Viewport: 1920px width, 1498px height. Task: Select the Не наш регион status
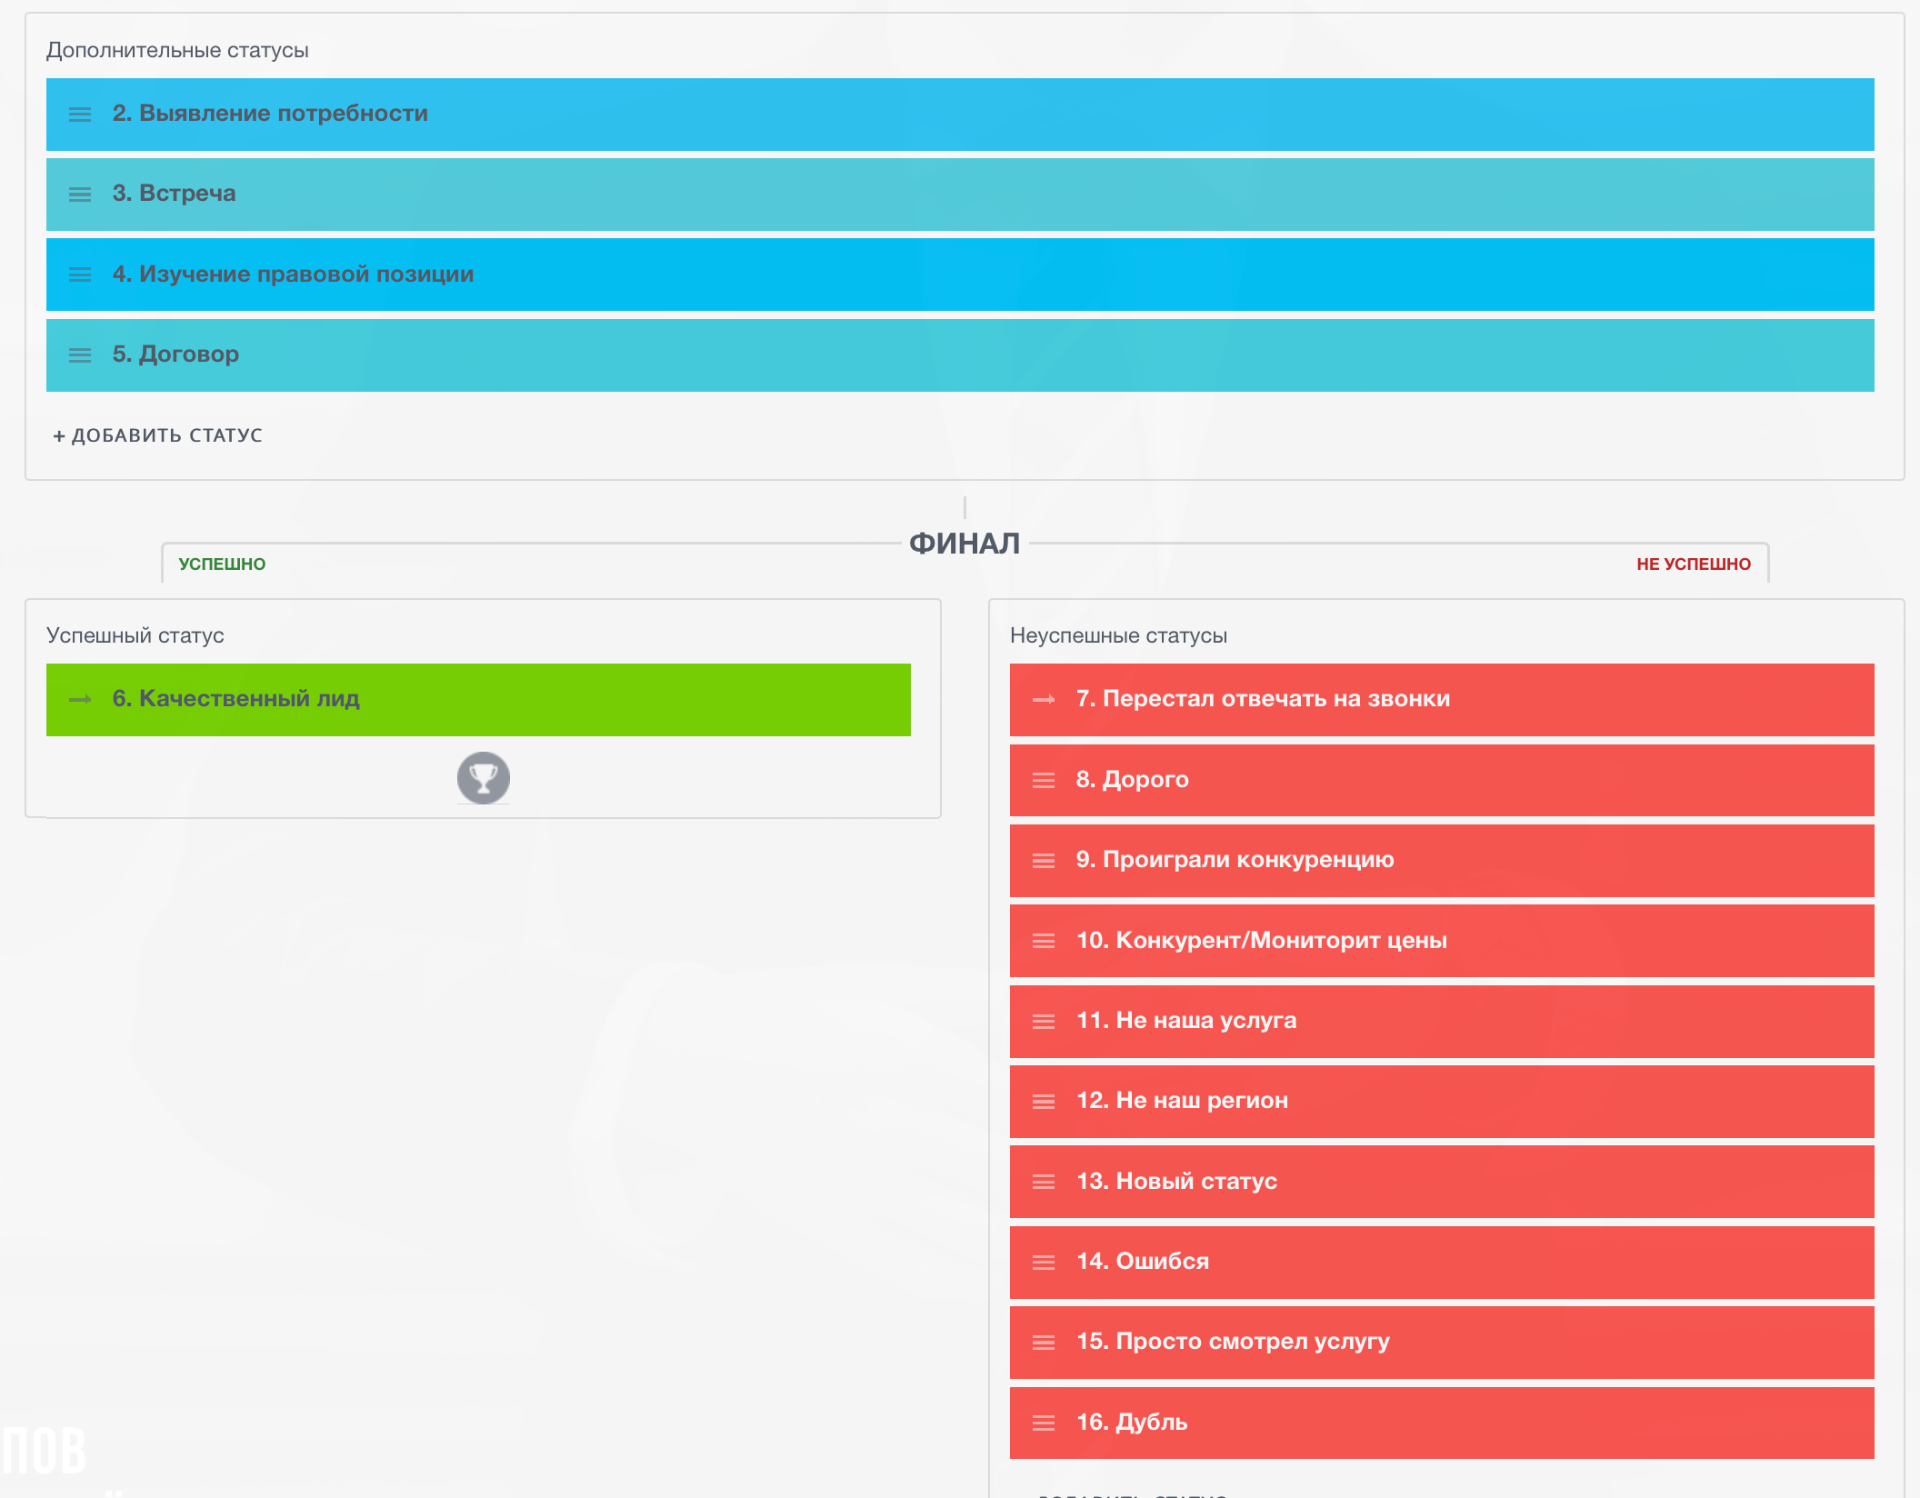pyautogui.click(x=1440, y=1101)
